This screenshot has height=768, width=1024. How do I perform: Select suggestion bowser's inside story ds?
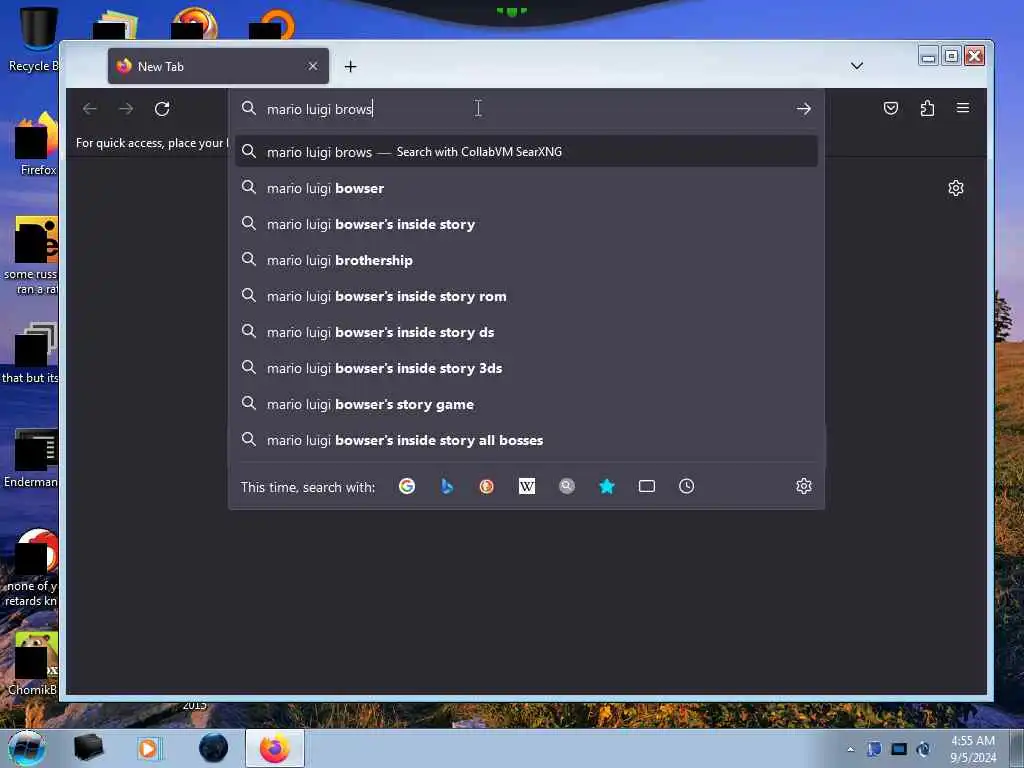point(526,332)
